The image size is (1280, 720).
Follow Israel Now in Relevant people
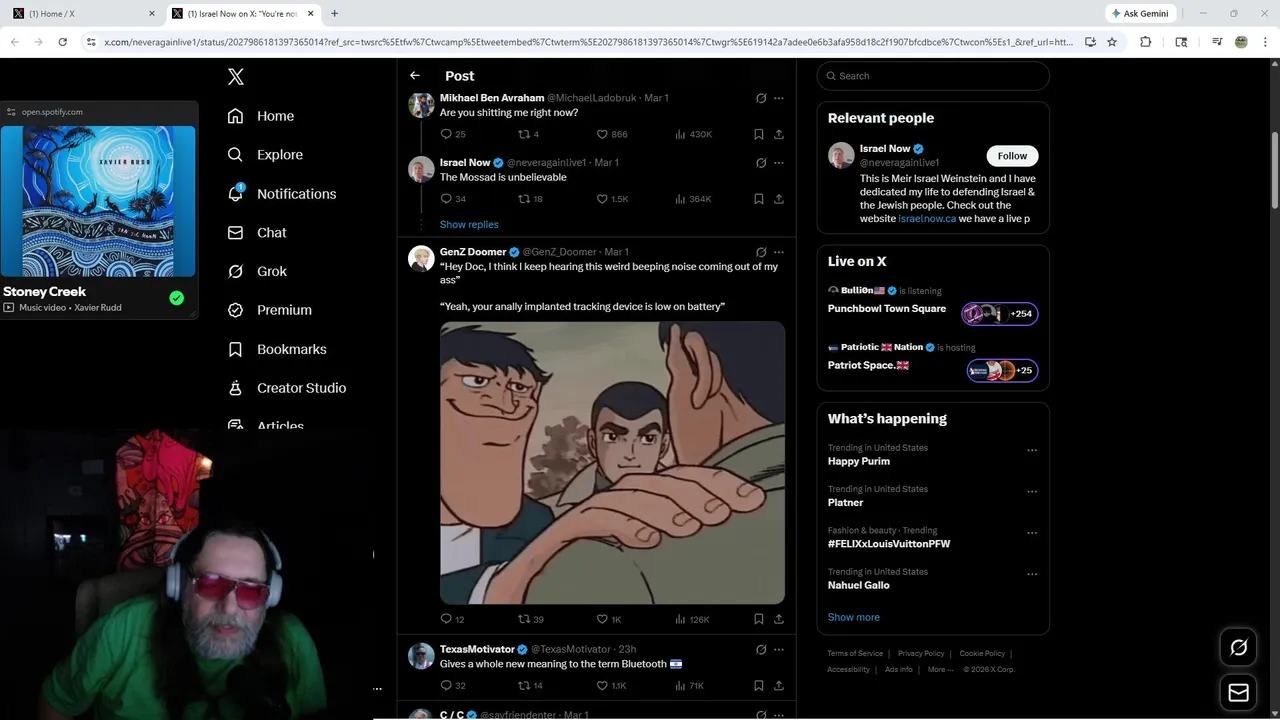pos(1012,156)
